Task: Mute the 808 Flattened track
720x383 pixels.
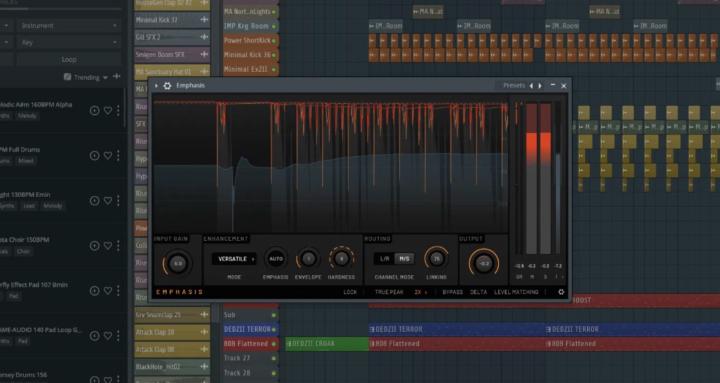Action: [274, 344]
